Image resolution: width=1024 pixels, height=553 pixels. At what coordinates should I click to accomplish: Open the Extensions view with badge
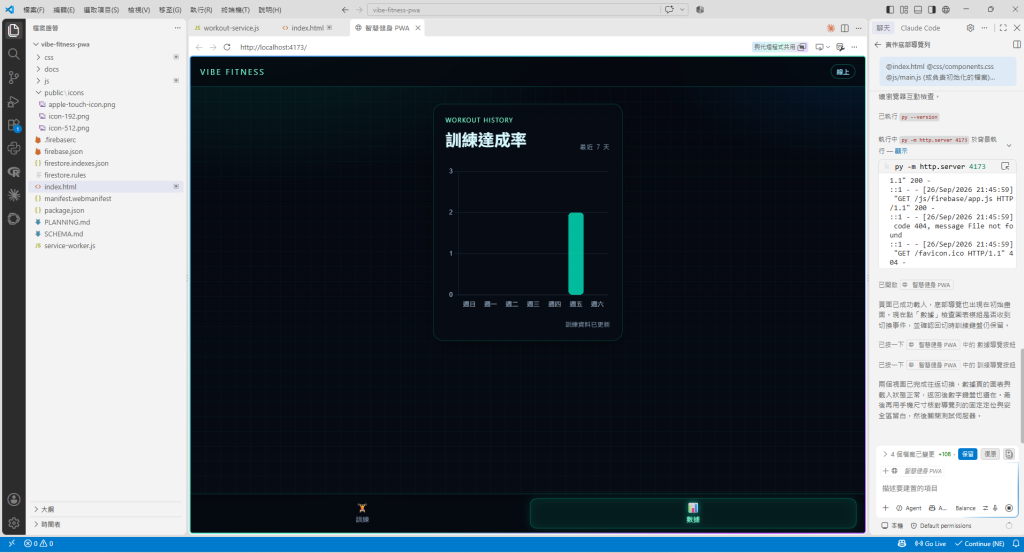click(13, 125)
